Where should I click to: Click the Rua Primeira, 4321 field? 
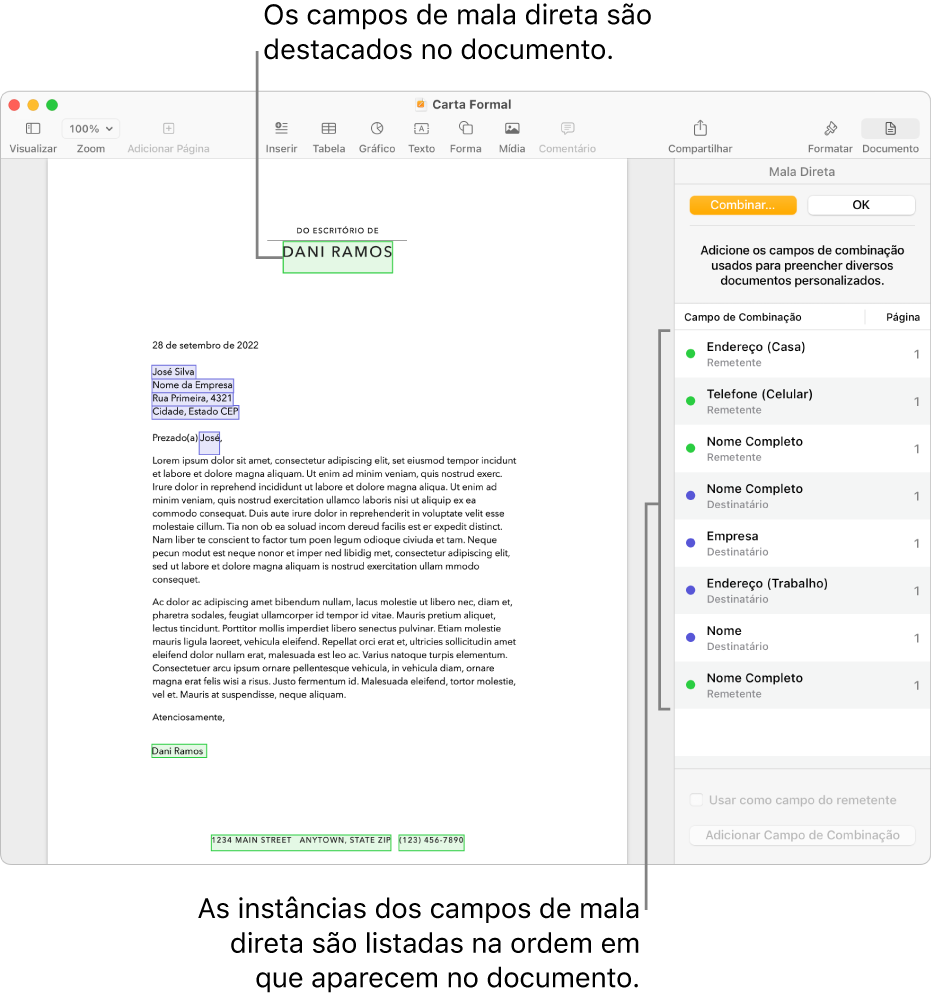click(192, 398)
